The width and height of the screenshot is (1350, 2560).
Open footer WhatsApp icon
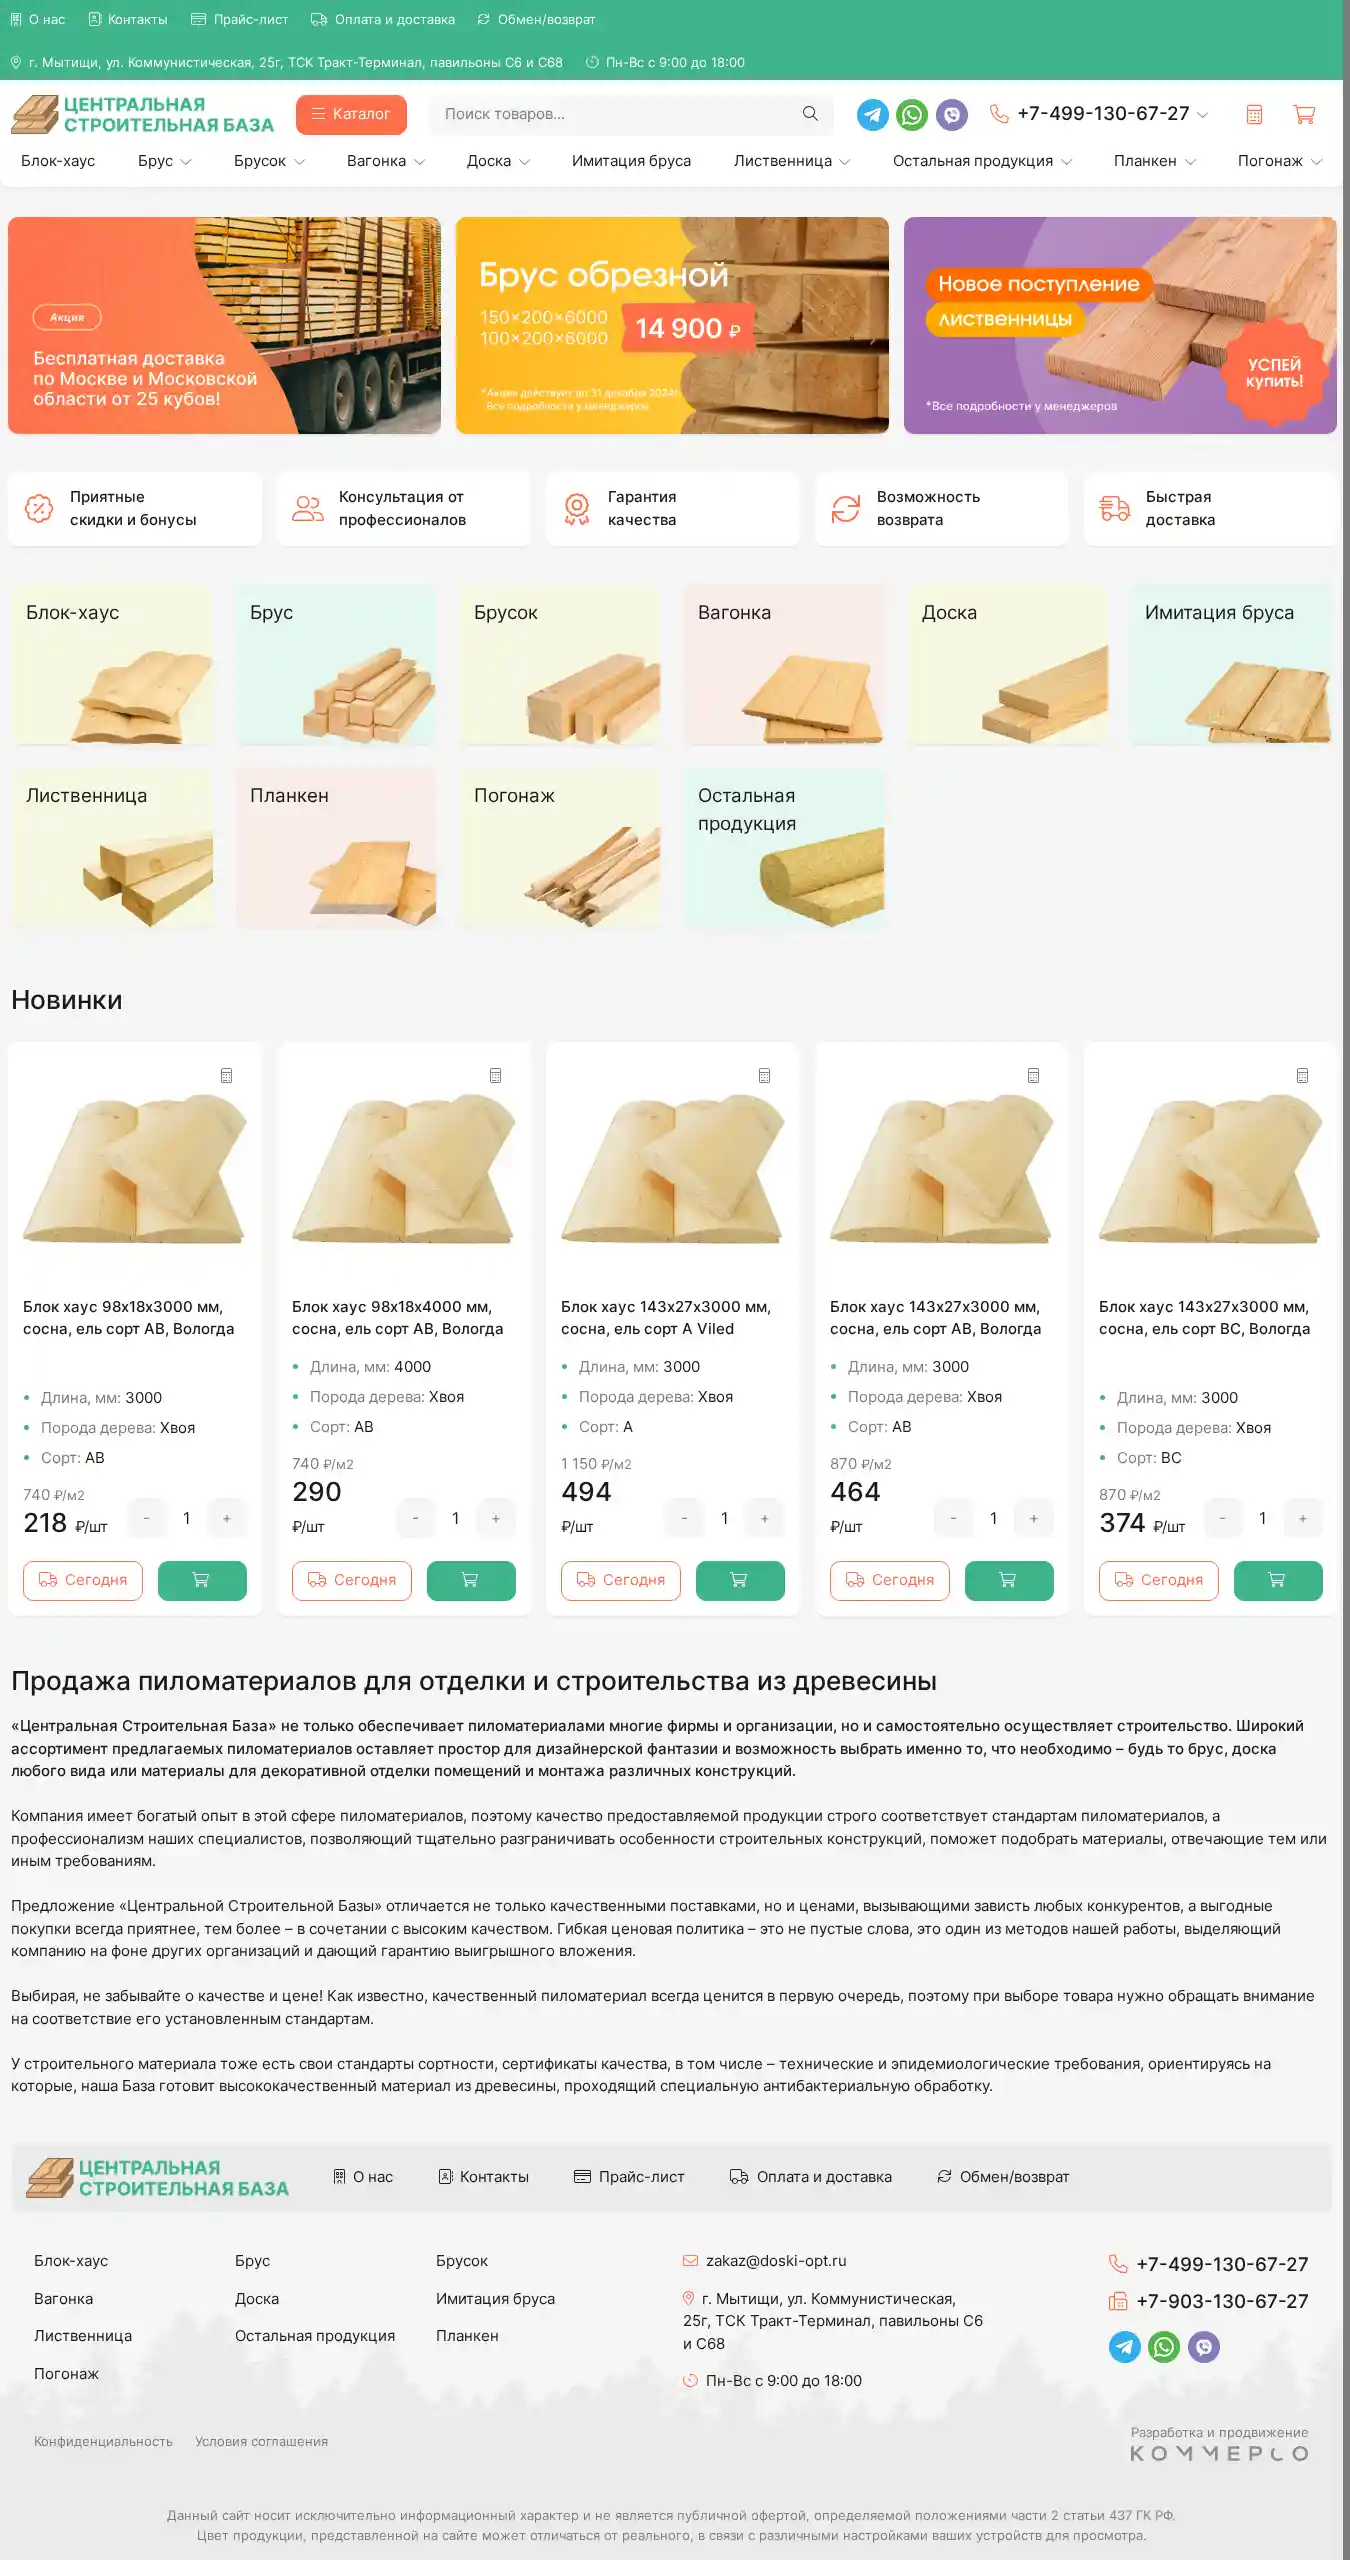coord(1163,2346)
